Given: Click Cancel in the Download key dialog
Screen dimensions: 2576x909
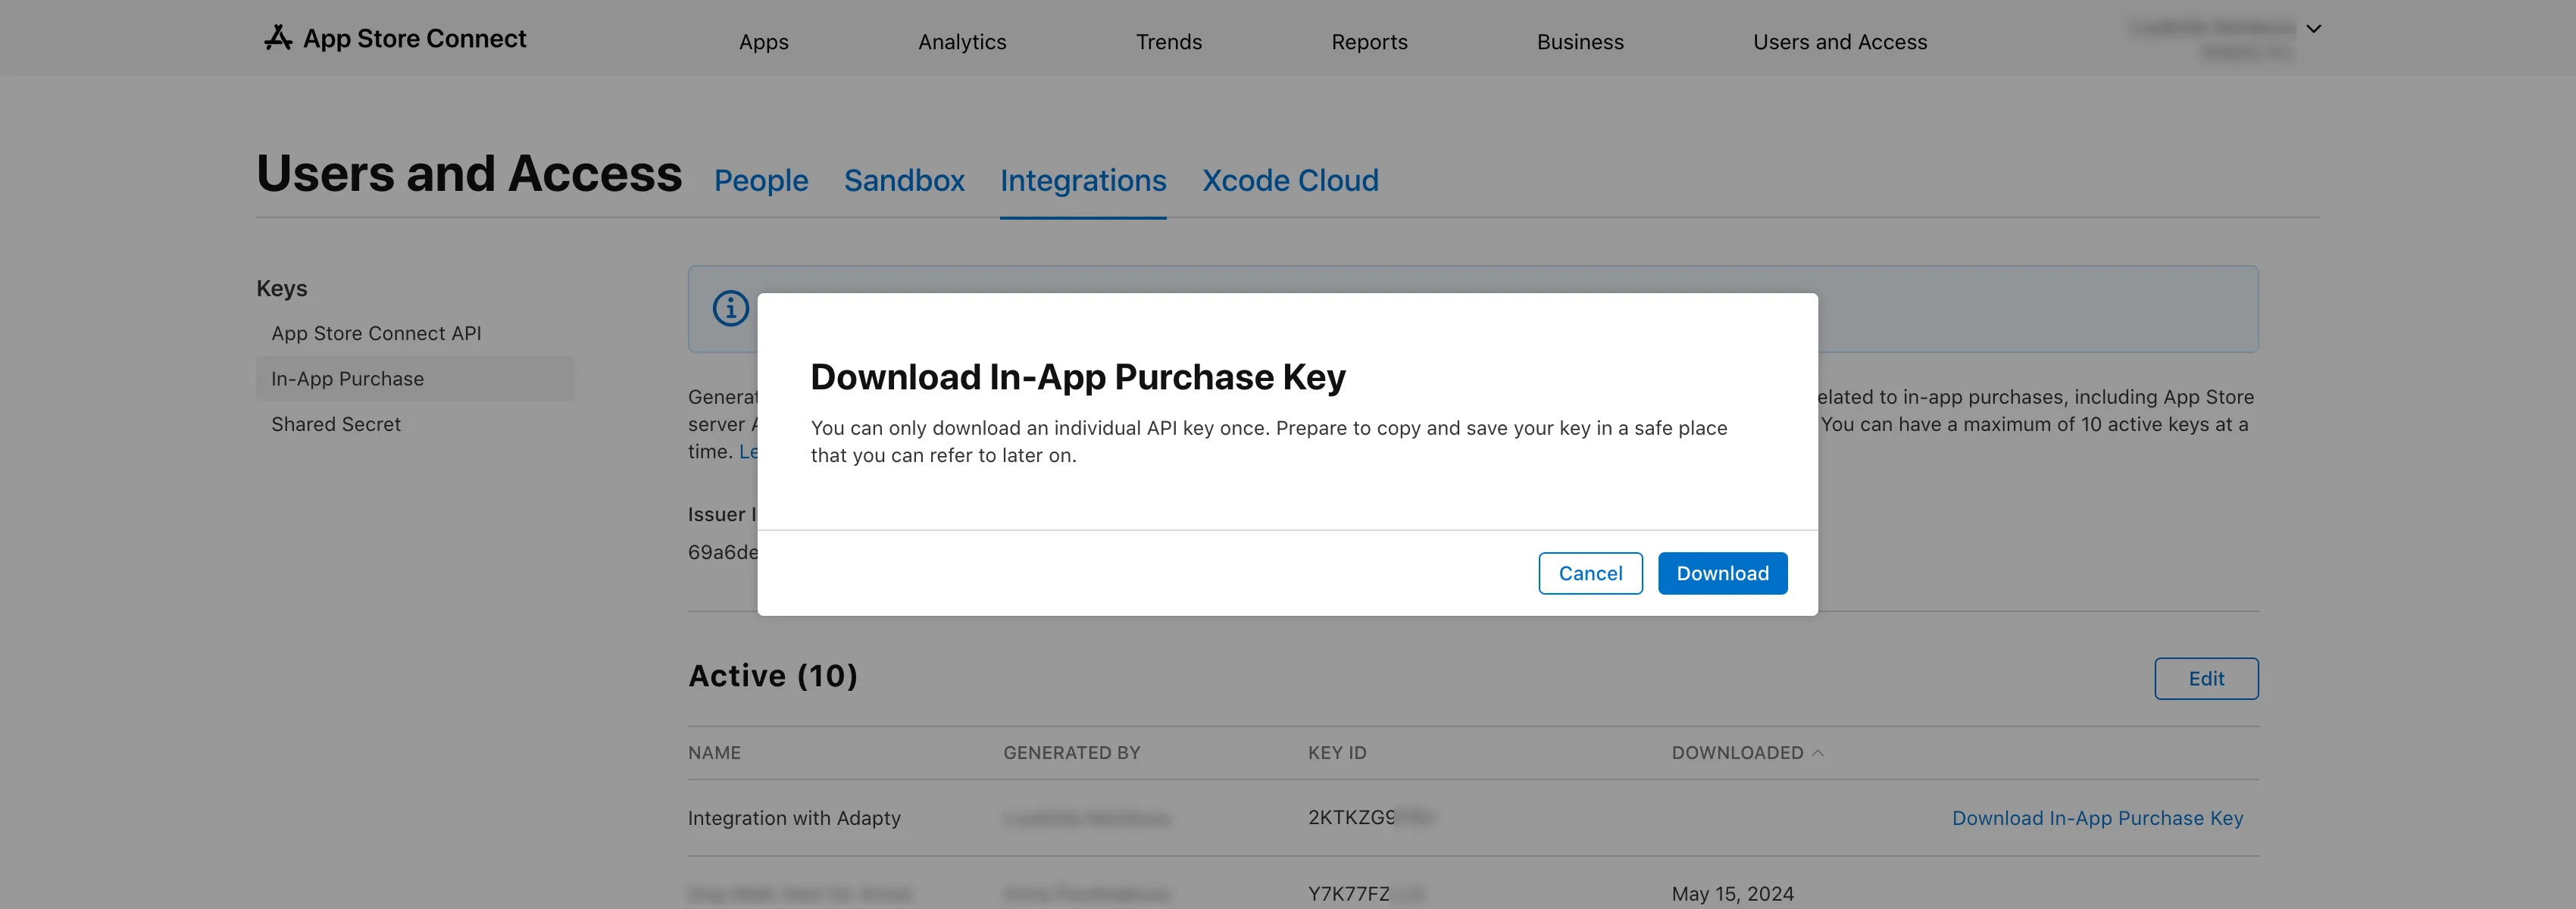Looking at the screenshot, I should pyautogui.click(x=1590, y=573).
